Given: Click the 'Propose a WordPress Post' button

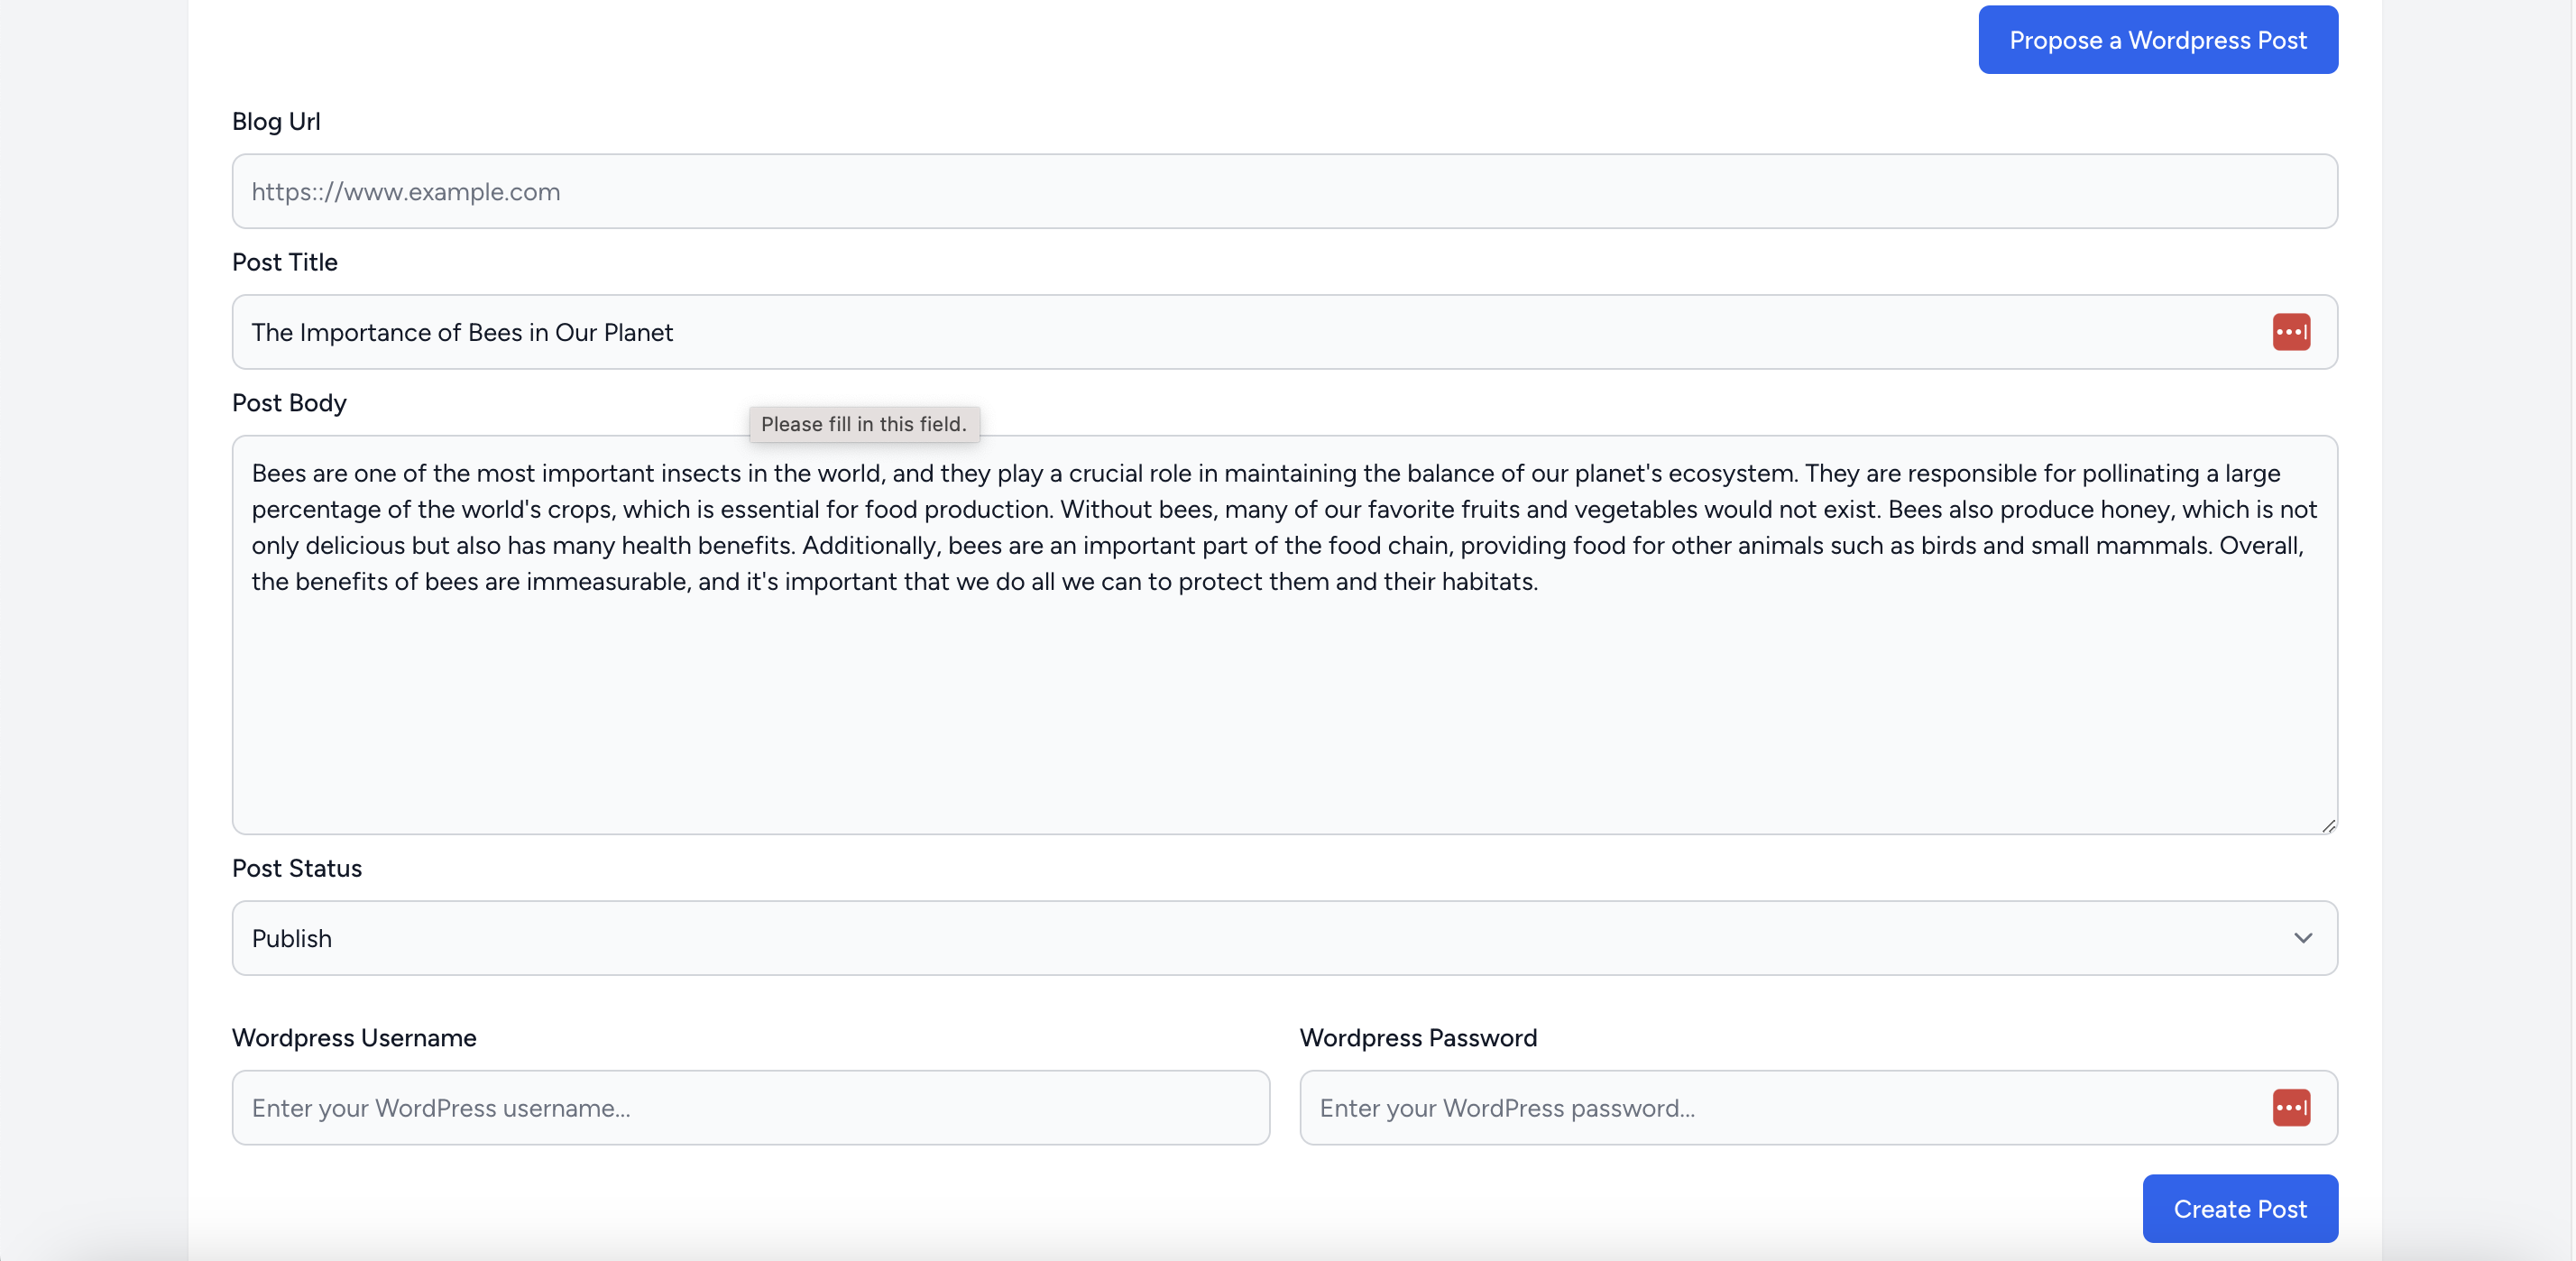Looking at the screenshot, I should coord(2158,38).
